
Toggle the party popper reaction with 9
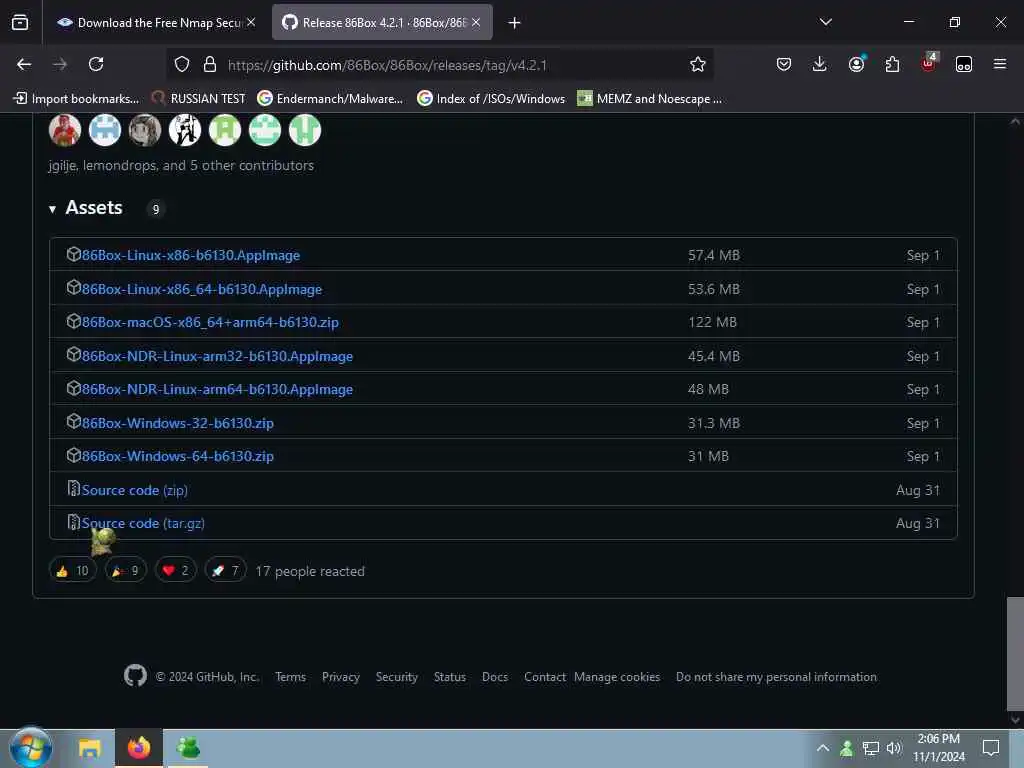pos(125,571)
